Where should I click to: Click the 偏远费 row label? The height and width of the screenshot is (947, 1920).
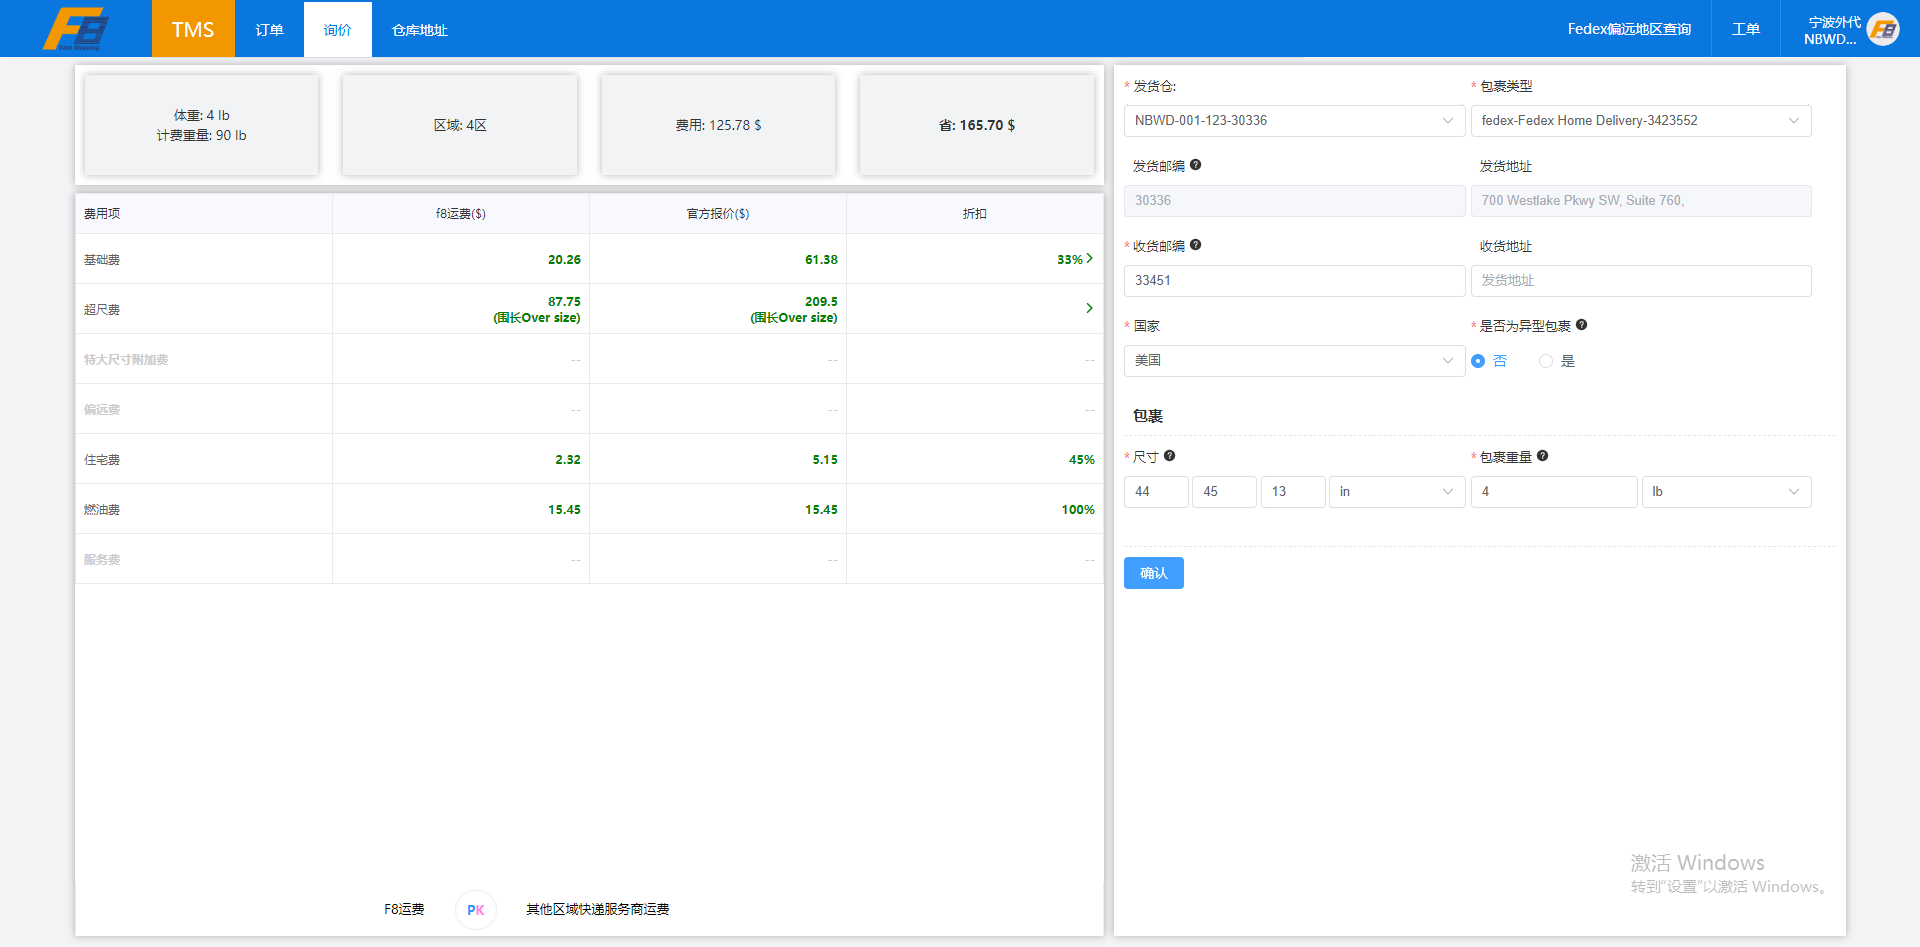[x=102, y=410]
